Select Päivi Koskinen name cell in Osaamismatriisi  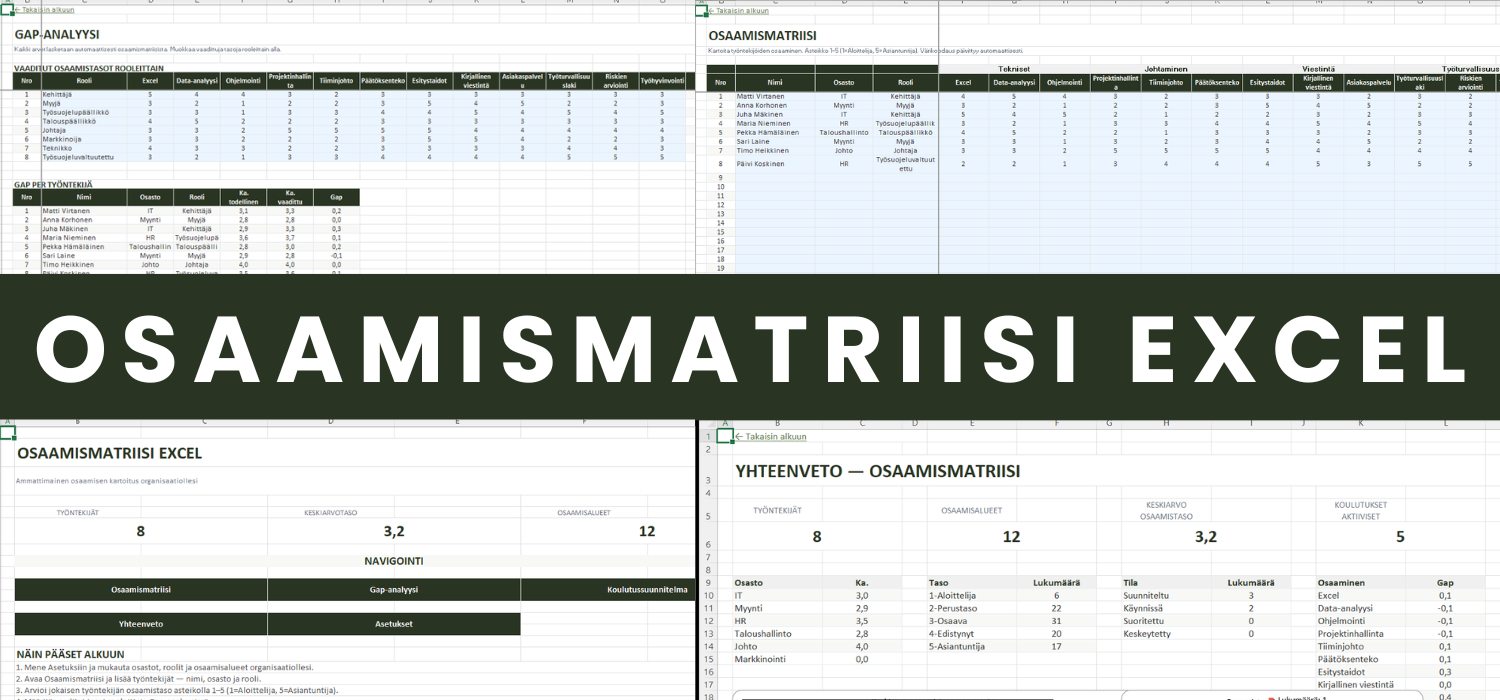tap(760, 163)
